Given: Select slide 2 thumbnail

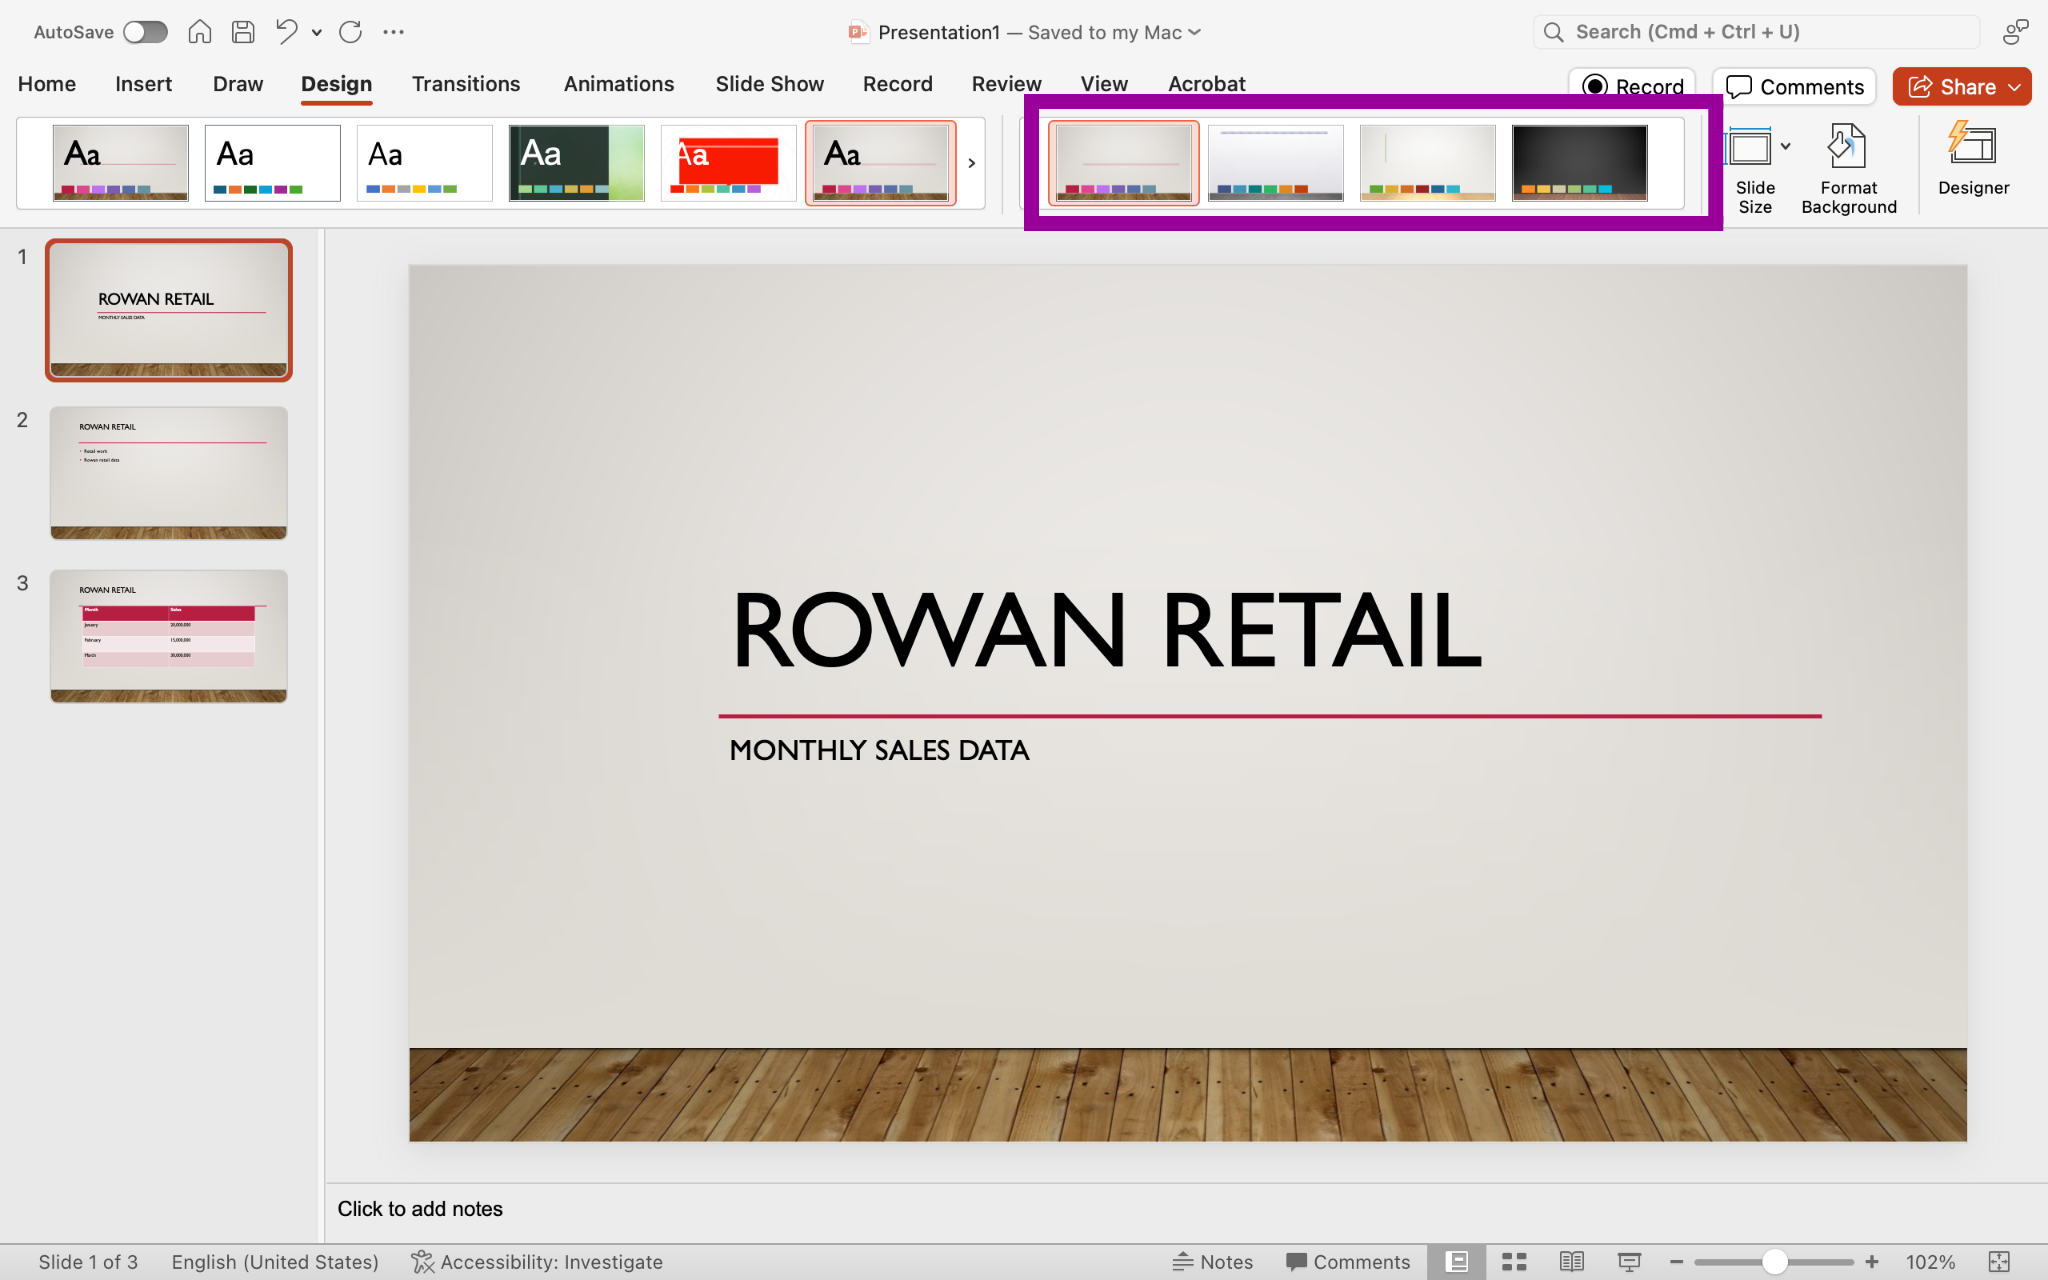Looking at the screenshot, I should (169, 473).
